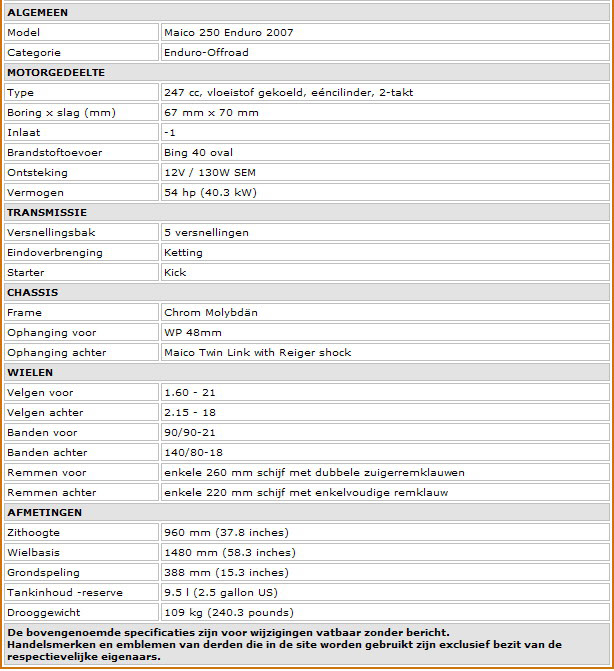Select the 'Remmen voor' label
The height and width of the screenshot is (671, 614).
(47, 472)
